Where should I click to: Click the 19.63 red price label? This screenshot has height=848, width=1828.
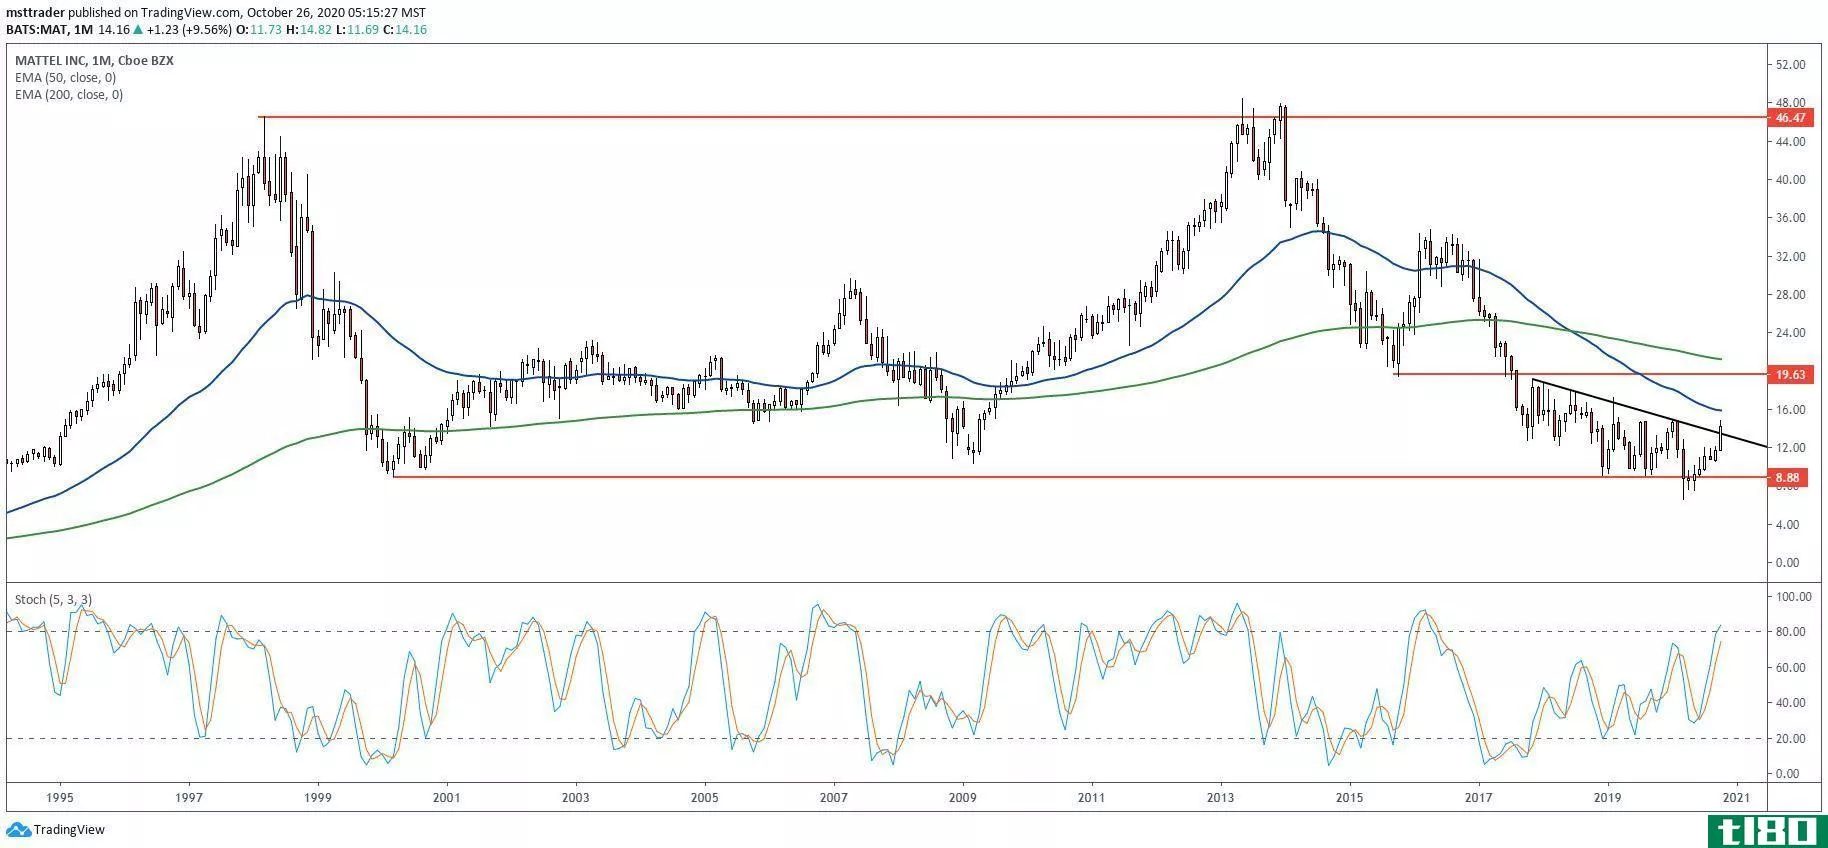pos(1790,374)
